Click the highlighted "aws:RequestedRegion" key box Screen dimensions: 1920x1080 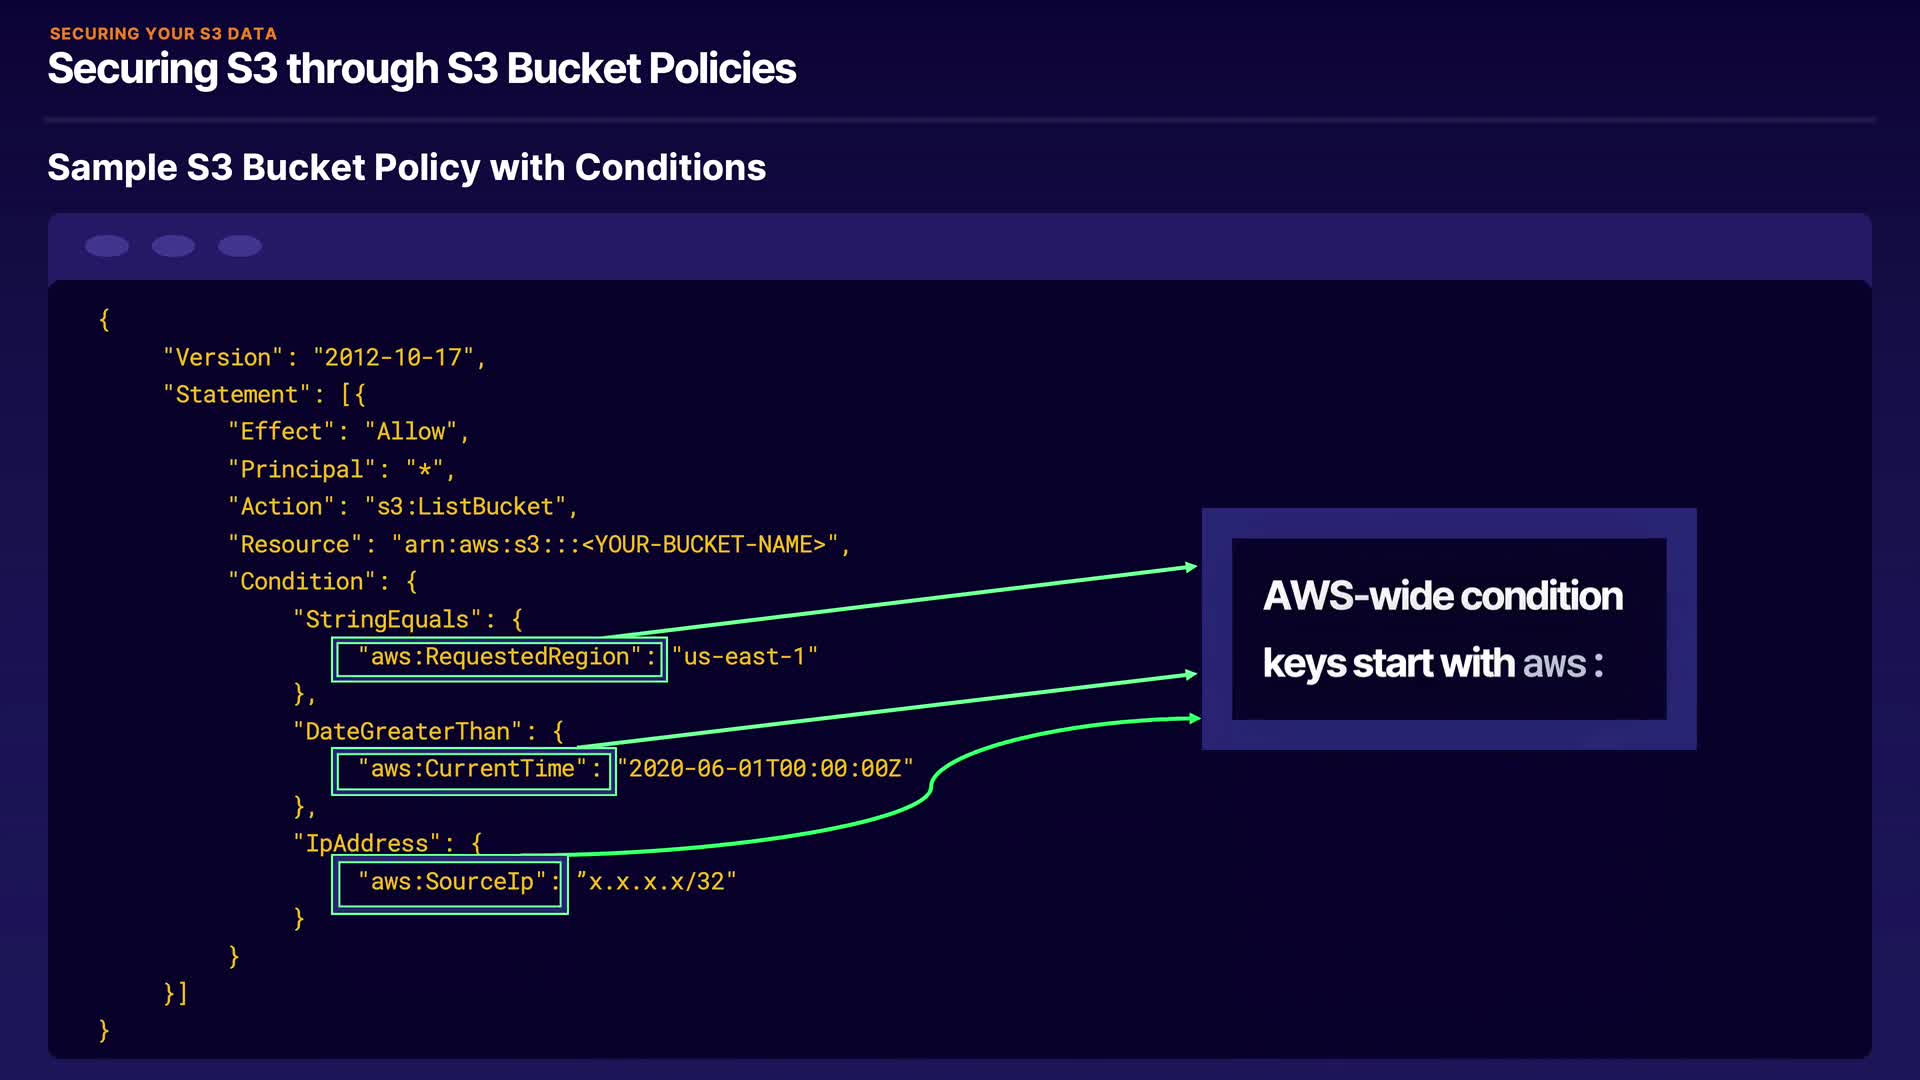499,658
